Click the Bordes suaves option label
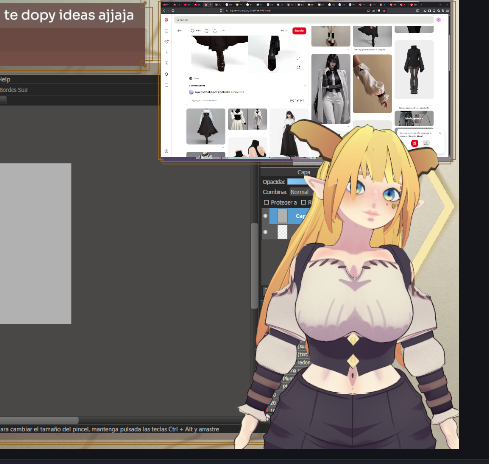Viewport: 489px width, 464px height. coord(14,90)
